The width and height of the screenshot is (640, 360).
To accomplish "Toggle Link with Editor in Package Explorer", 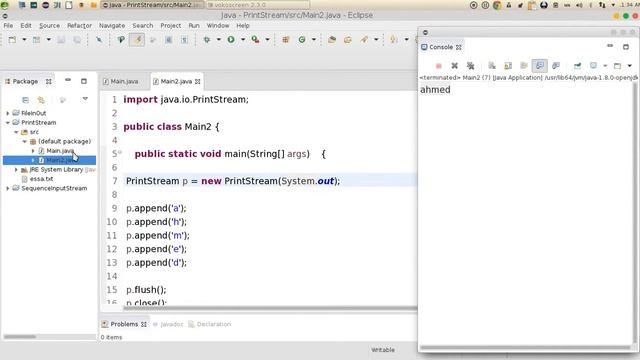I will click(x=41, y=100).
